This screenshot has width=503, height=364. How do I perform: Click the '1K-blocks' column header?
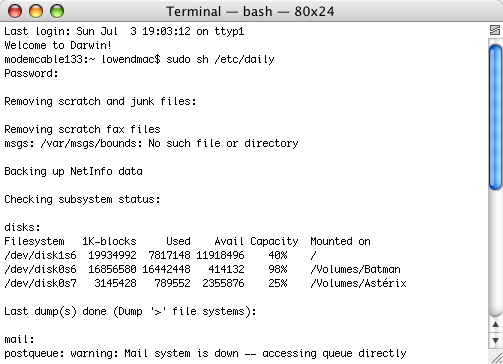coord(109,241)
